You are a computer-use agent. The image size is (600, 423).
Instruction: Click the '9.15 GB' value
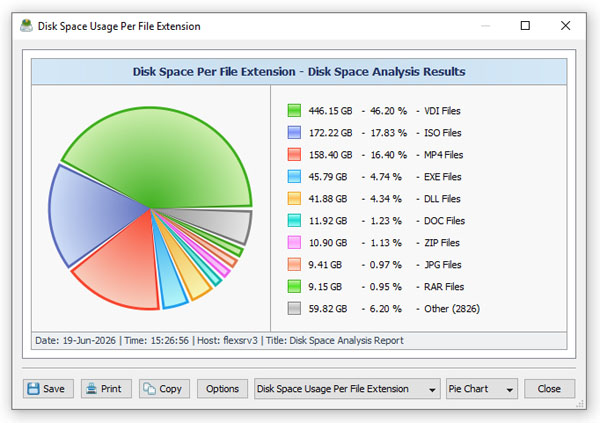click(x=325, y=287)
